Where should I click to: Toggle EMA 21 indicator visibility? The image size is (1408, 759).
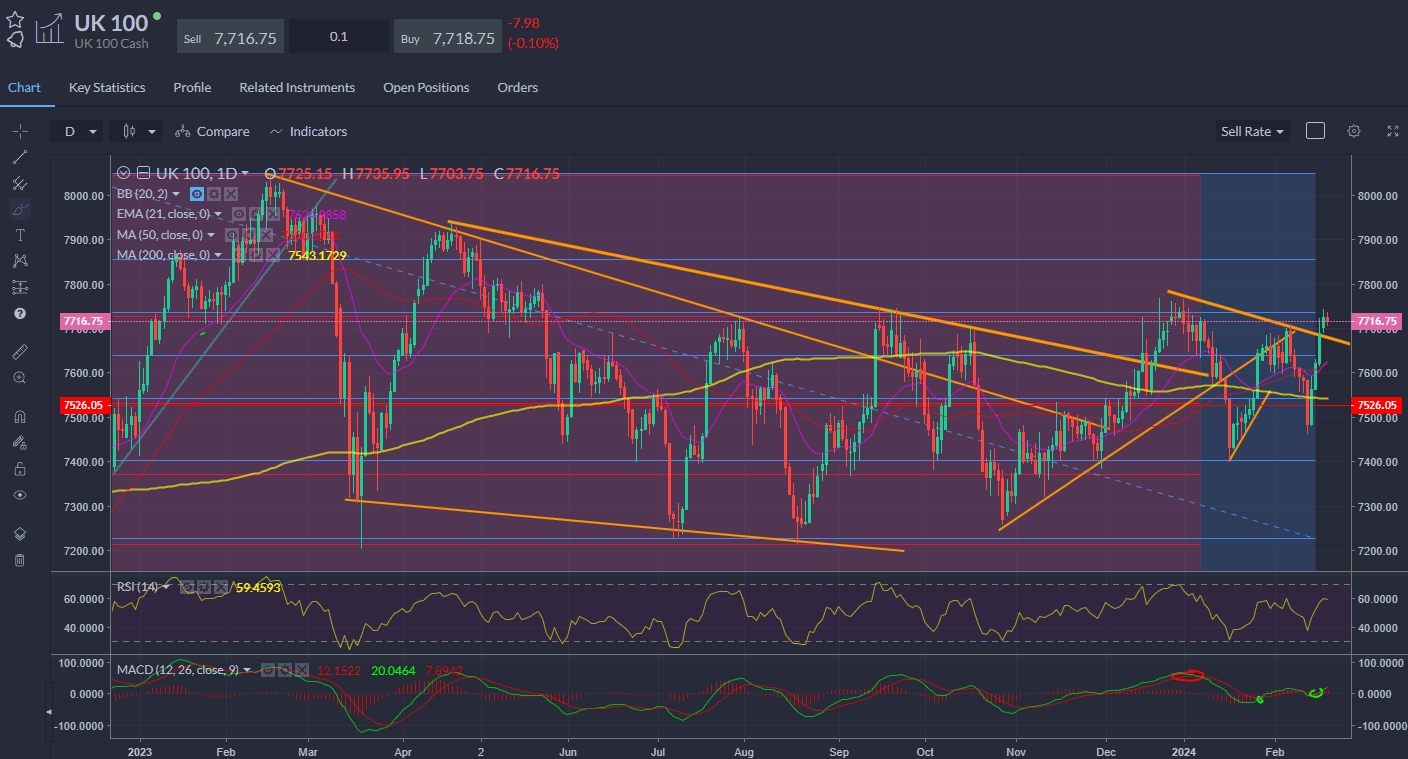click(239, 214)
